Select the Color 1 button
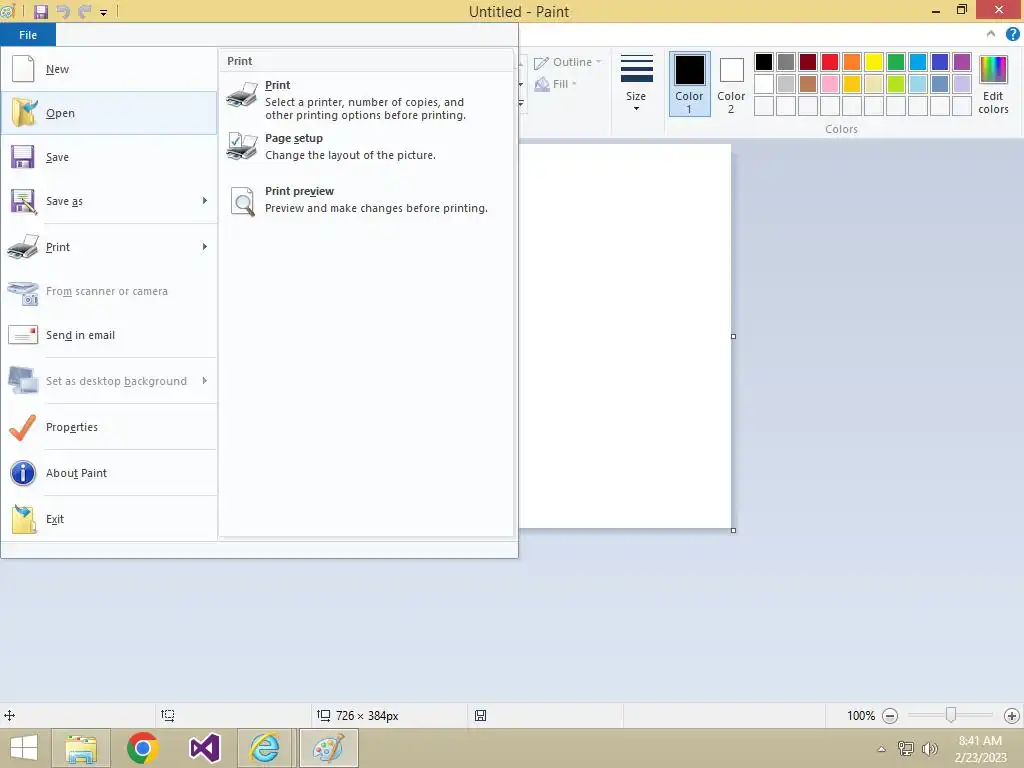The height and width of the screenshot is (768, 1024). click(689, 84)
